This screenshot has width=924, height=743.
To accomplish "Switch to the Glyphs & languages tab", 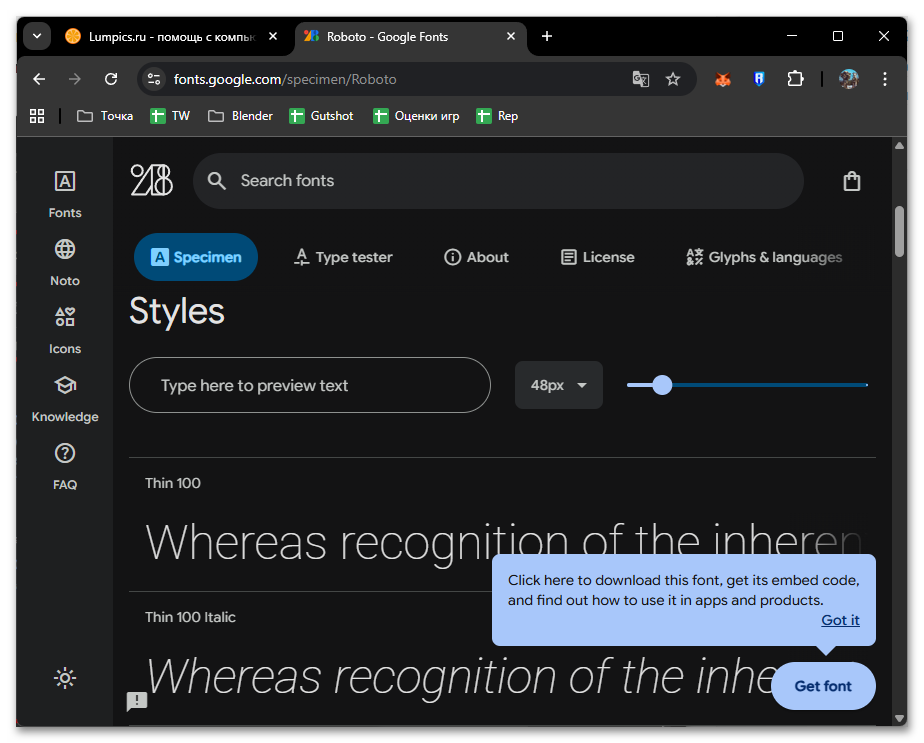I will tap(764, 257).
